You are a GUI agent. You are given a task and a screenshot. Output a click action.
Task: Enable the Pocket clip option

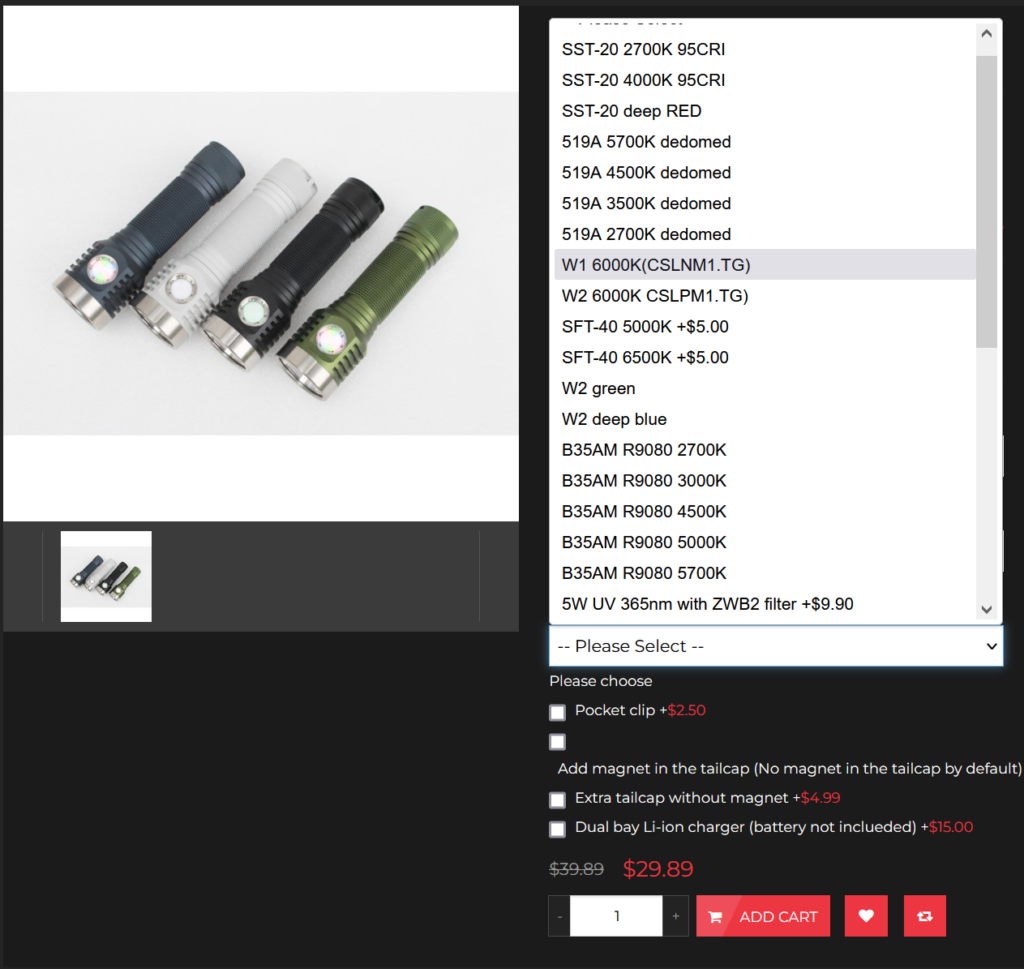[x=557, y=712]
